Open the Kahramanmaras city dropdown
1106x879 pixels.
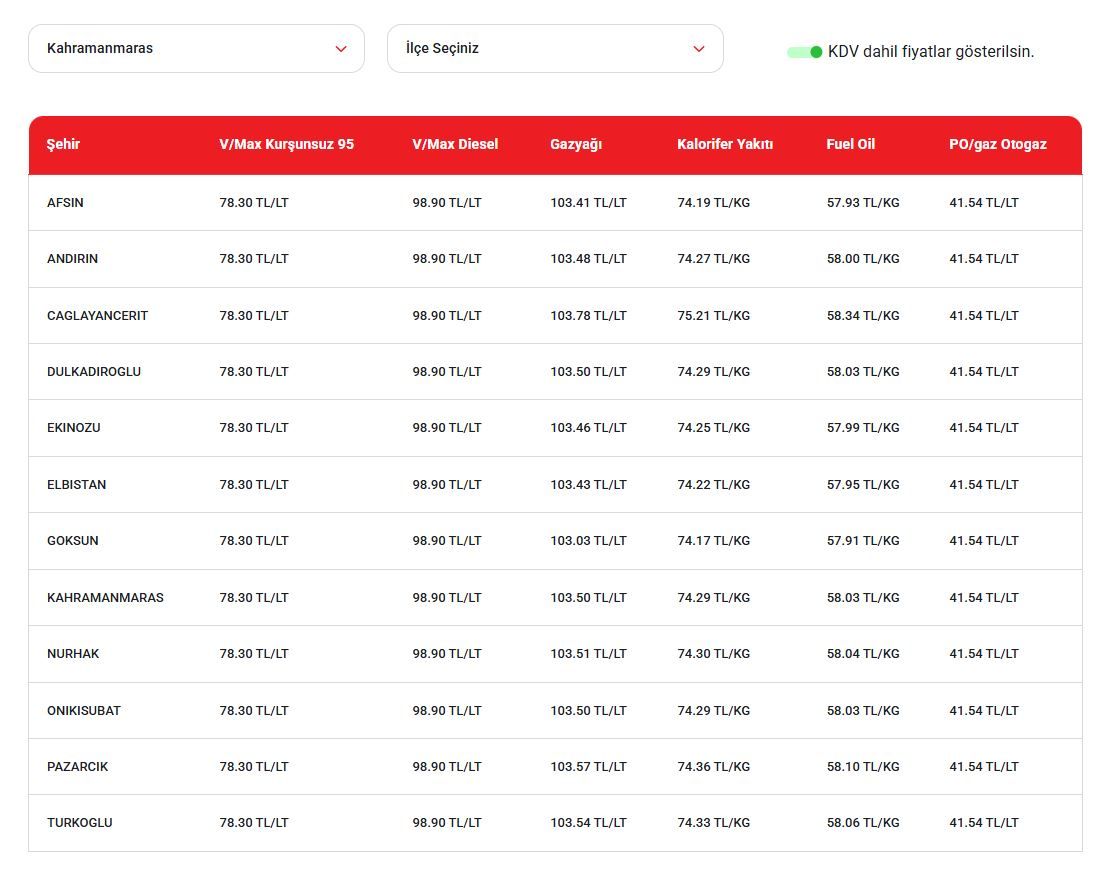(x=196, y=49)
